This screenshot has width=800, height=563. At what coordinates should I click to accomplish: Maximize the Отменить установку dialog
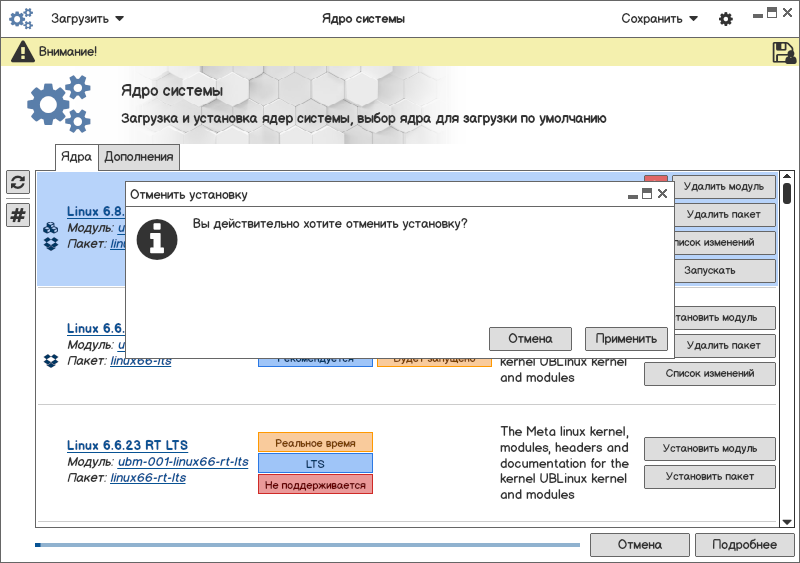[x=647, y=193]
